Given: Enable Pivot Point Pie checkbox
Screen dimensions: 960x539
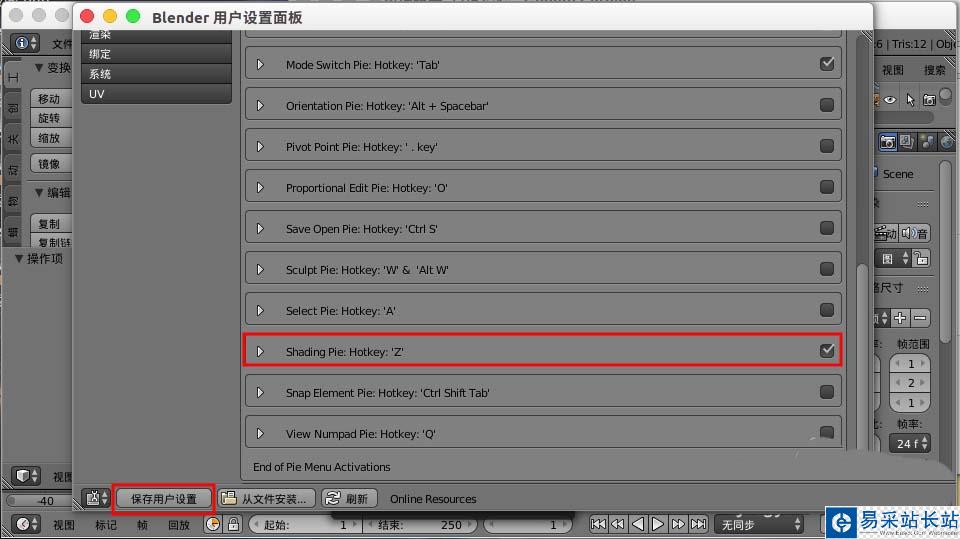Looking at the screenshot, I should (827, 146).
